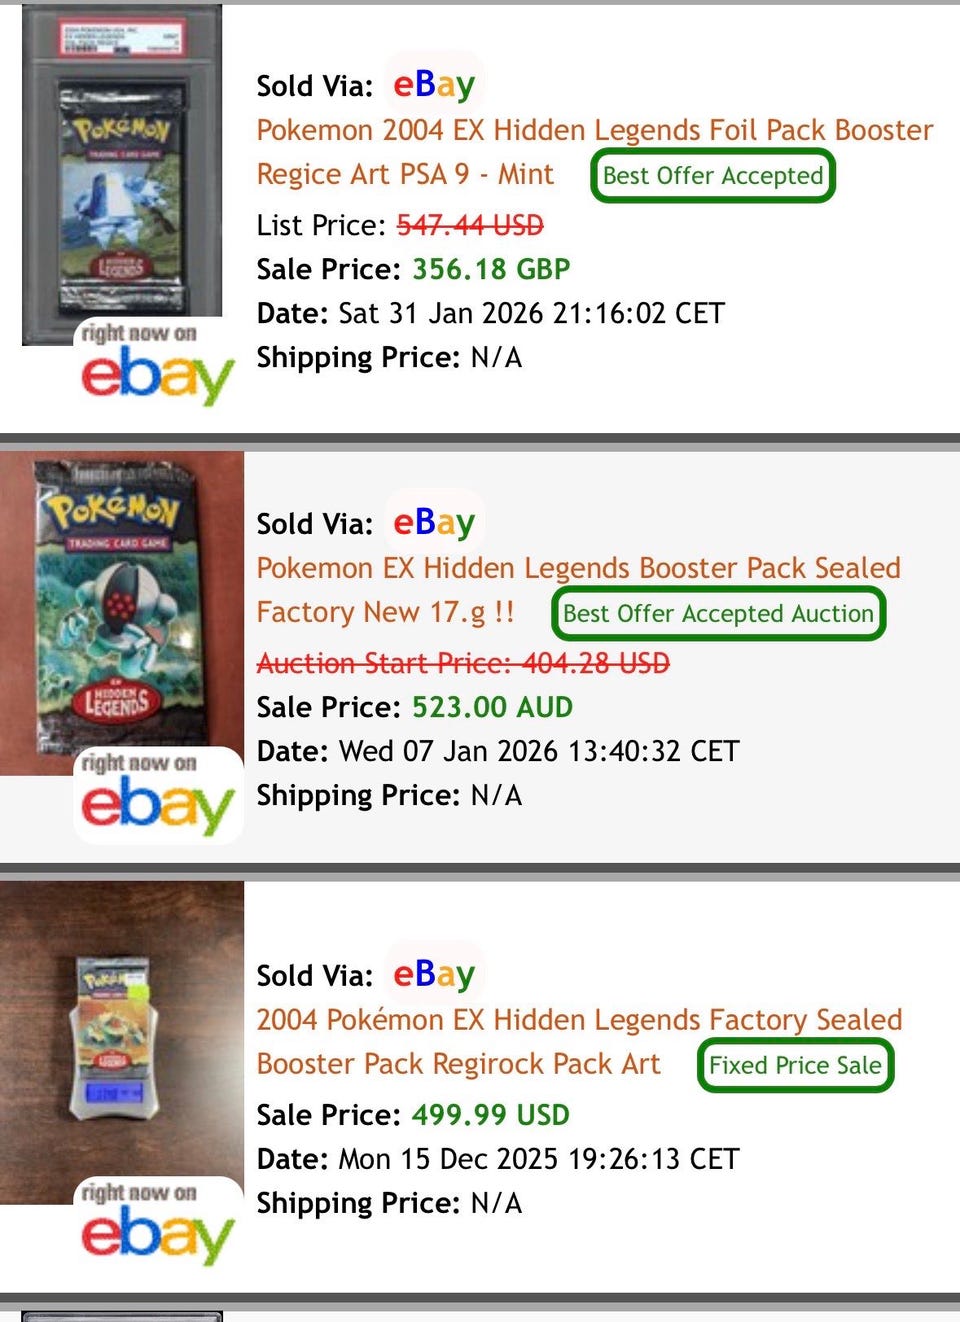This screenshot has height=1322, width=960.
Task: Click the Best Offer Accepted Auction badge
Action: click(719, 614)
